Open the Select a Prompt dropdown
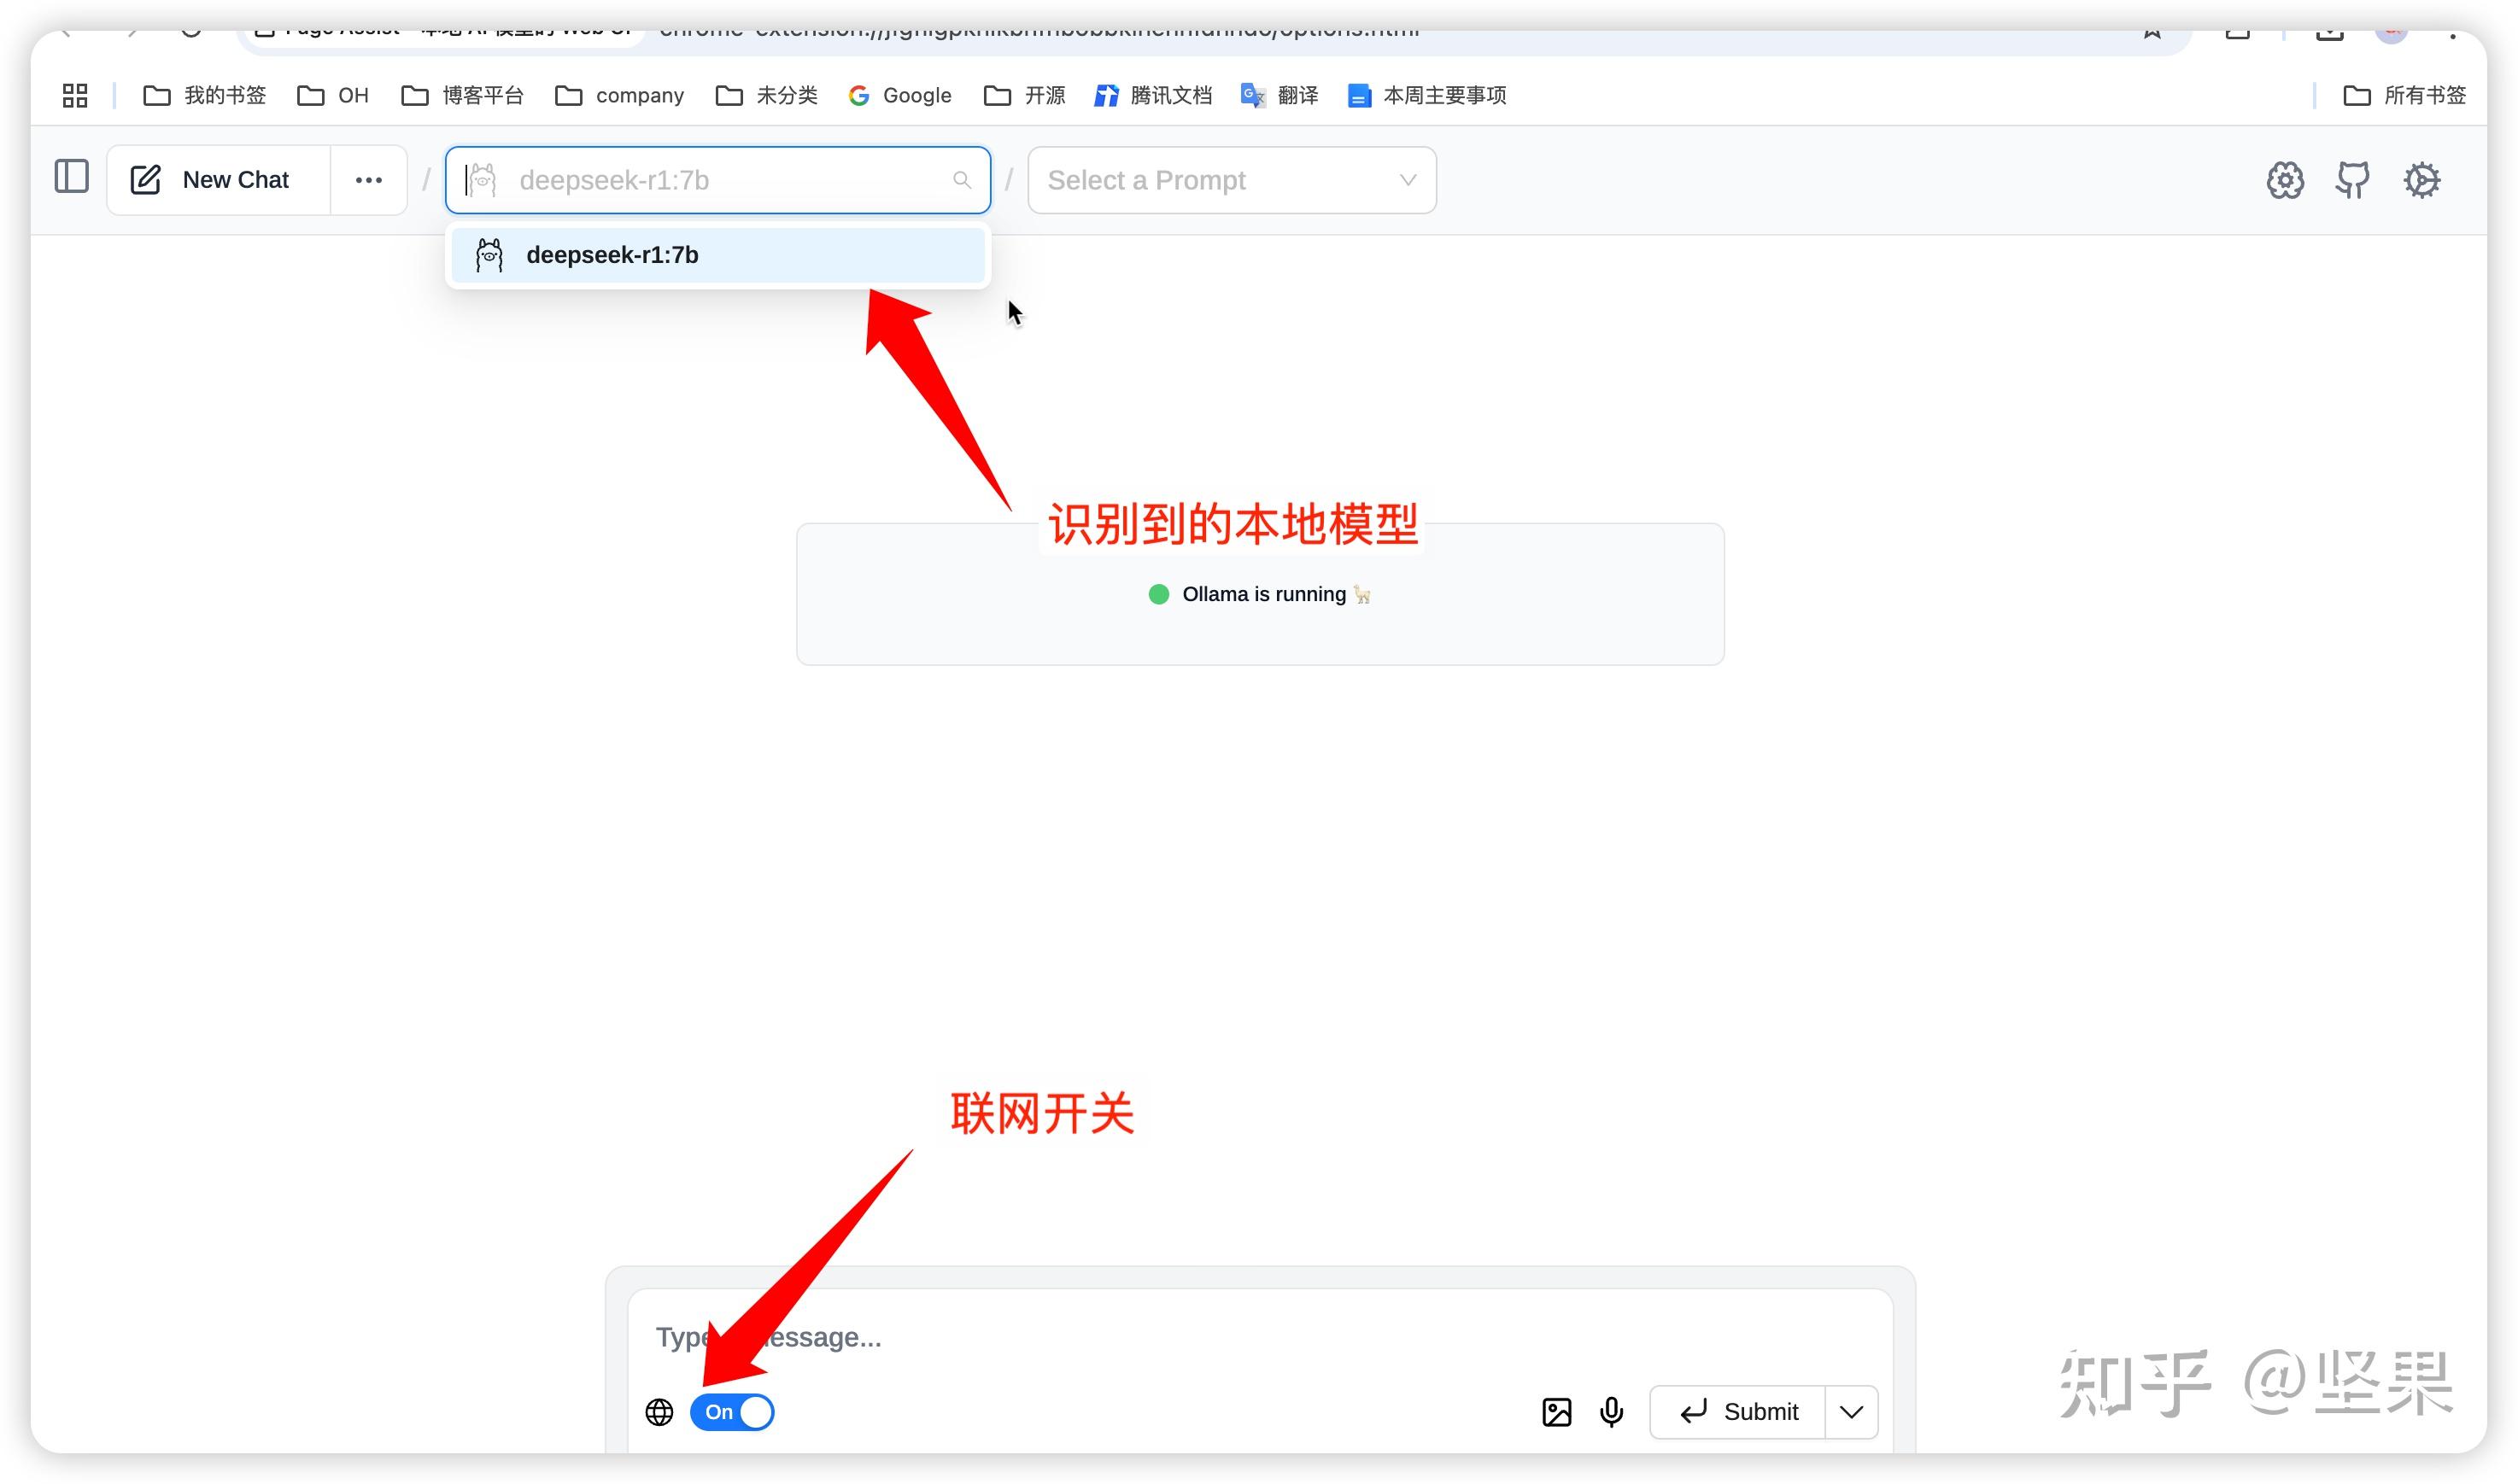 (x=1231, y=180)
